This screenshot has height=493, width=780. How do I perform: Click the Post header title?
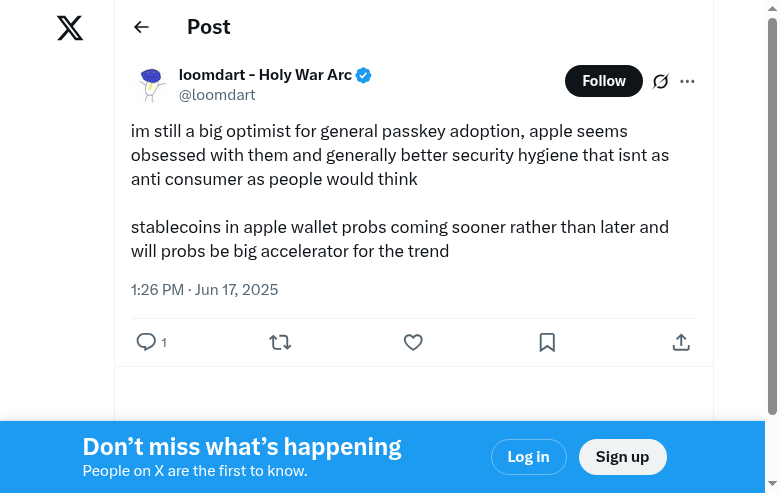click(208, 27)
